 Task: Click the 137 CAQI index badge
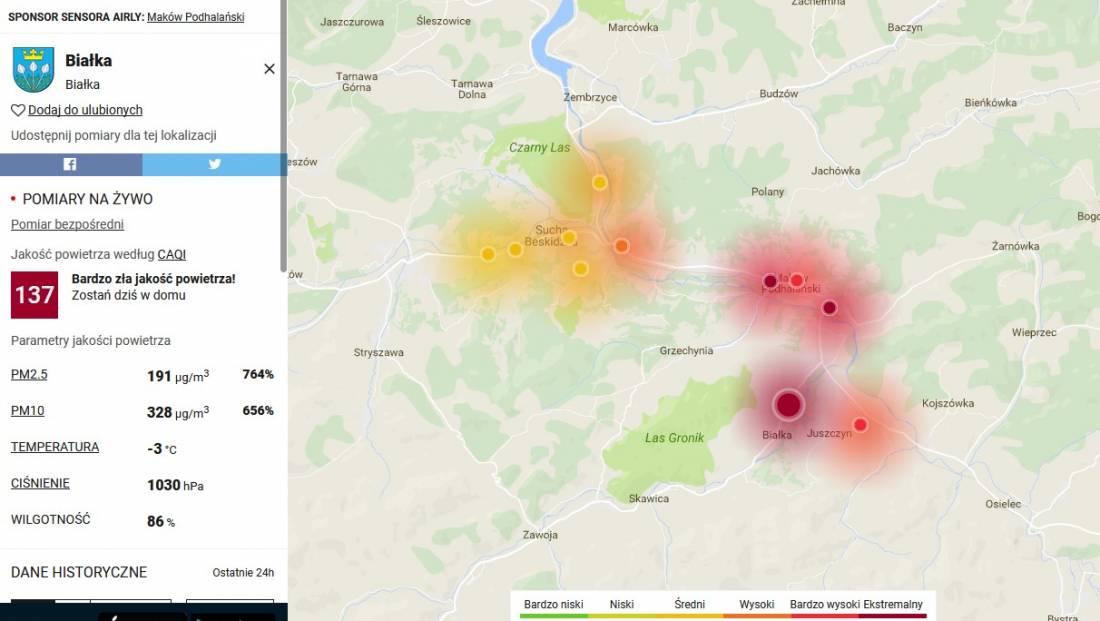34,295
